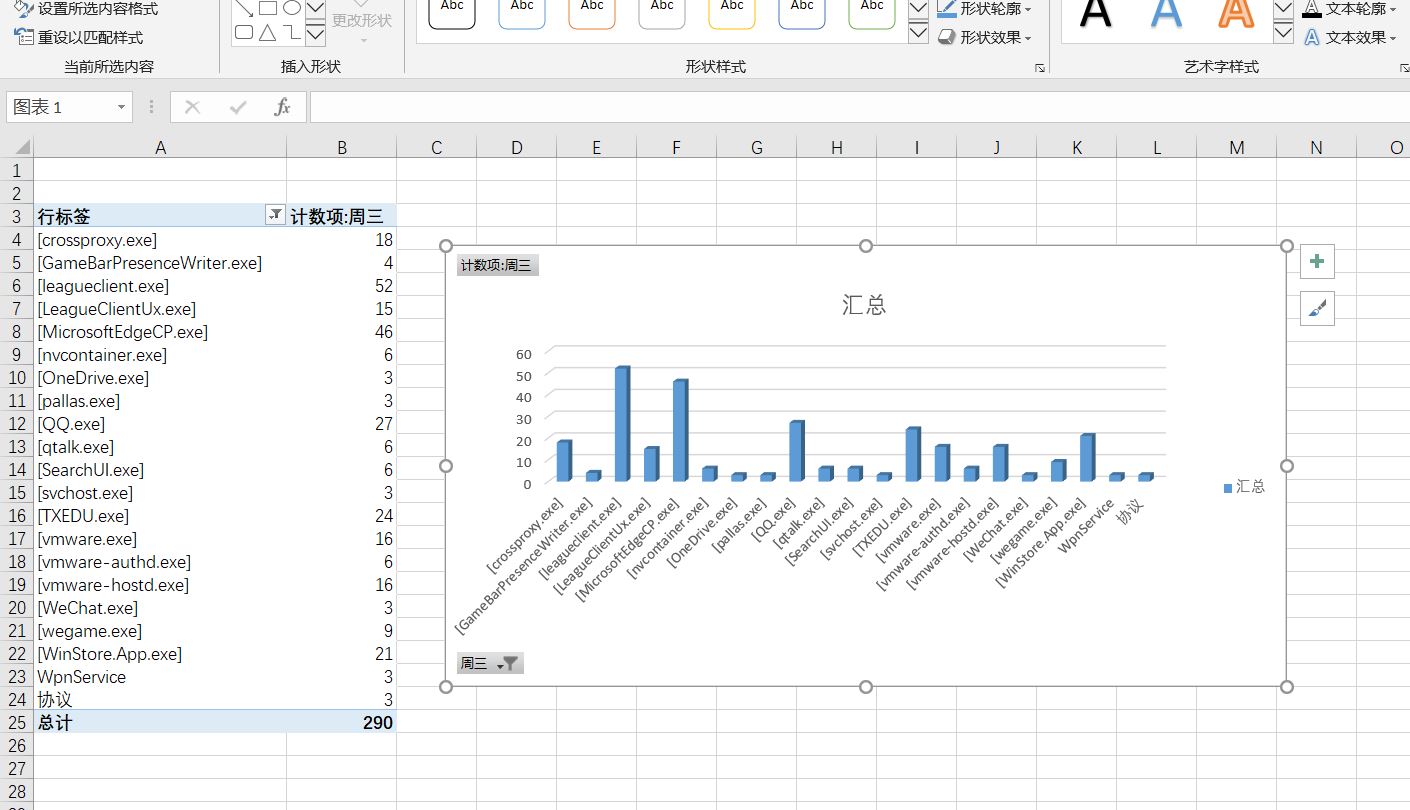The image size is (1410, 810).
Task: Open the WordArt Styles (艺术字样式) dialog launcher
Action: 1404,68
